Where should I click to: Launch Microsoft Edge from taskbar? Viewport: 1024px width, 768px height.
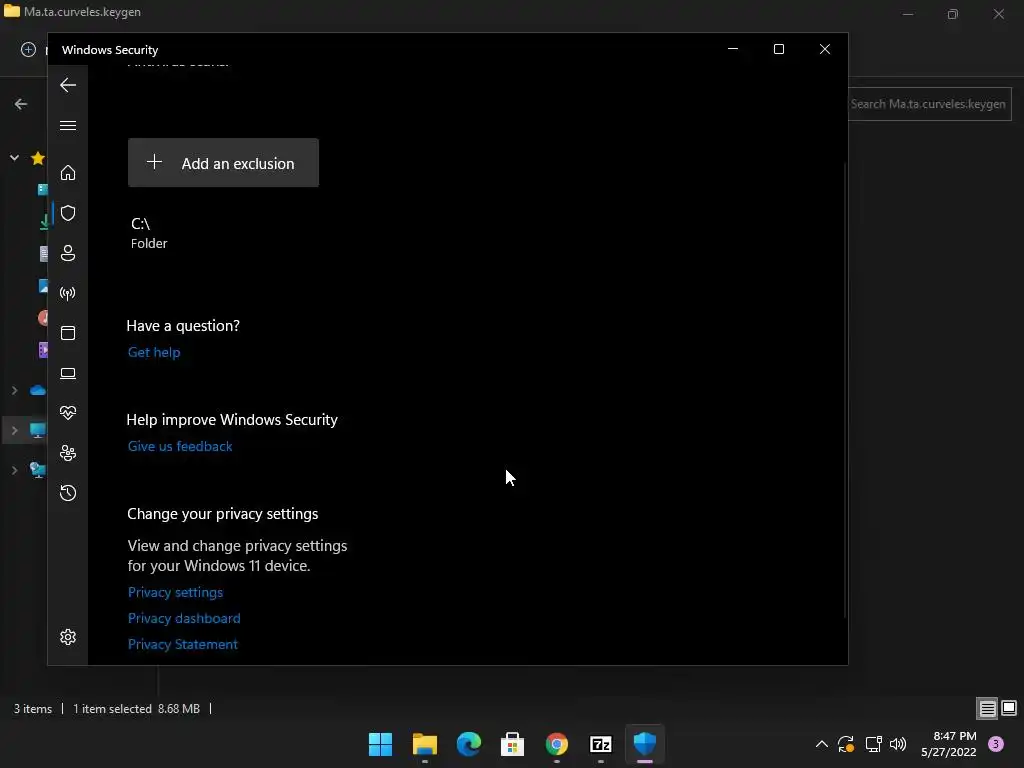click(468, 744)
